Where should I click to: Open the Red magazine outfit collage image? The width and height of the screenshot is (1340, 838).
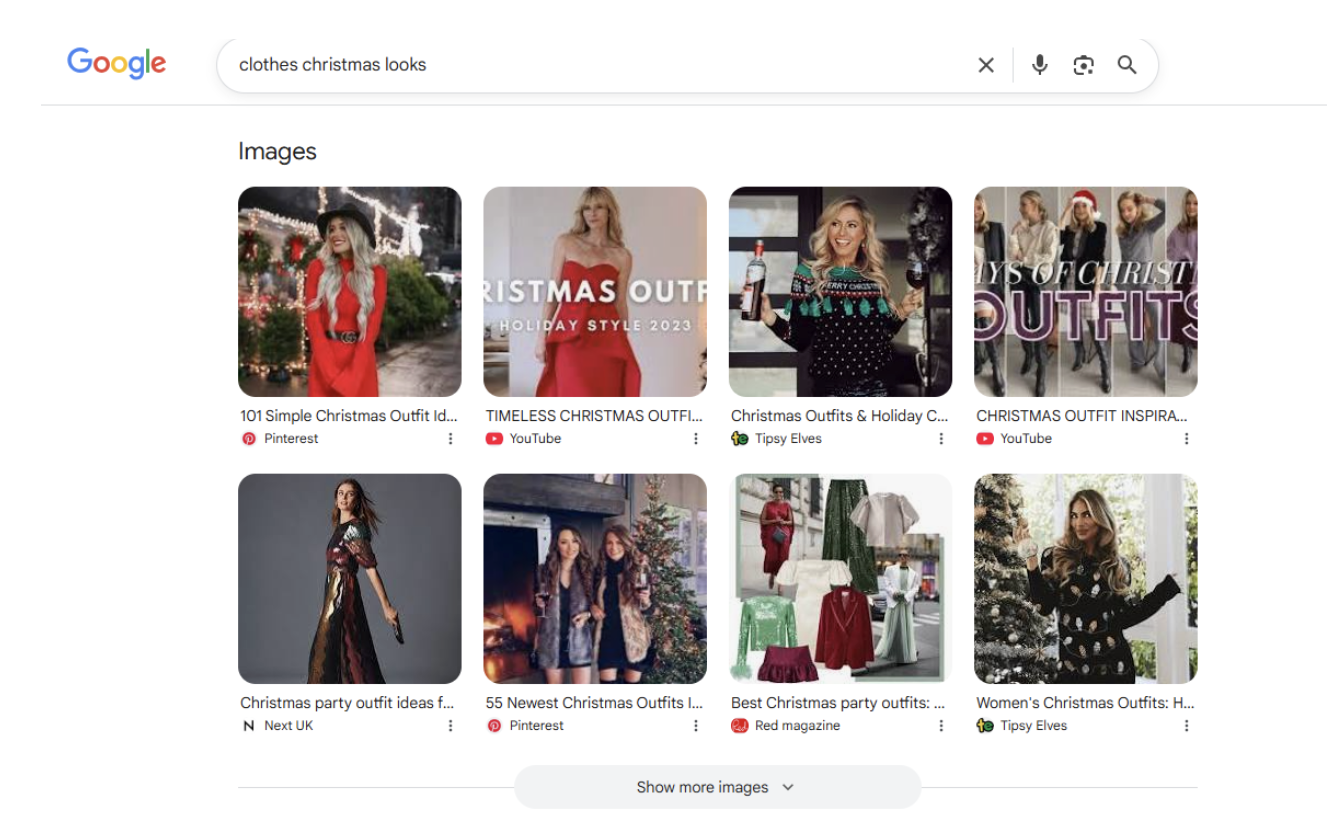(840, 579)
